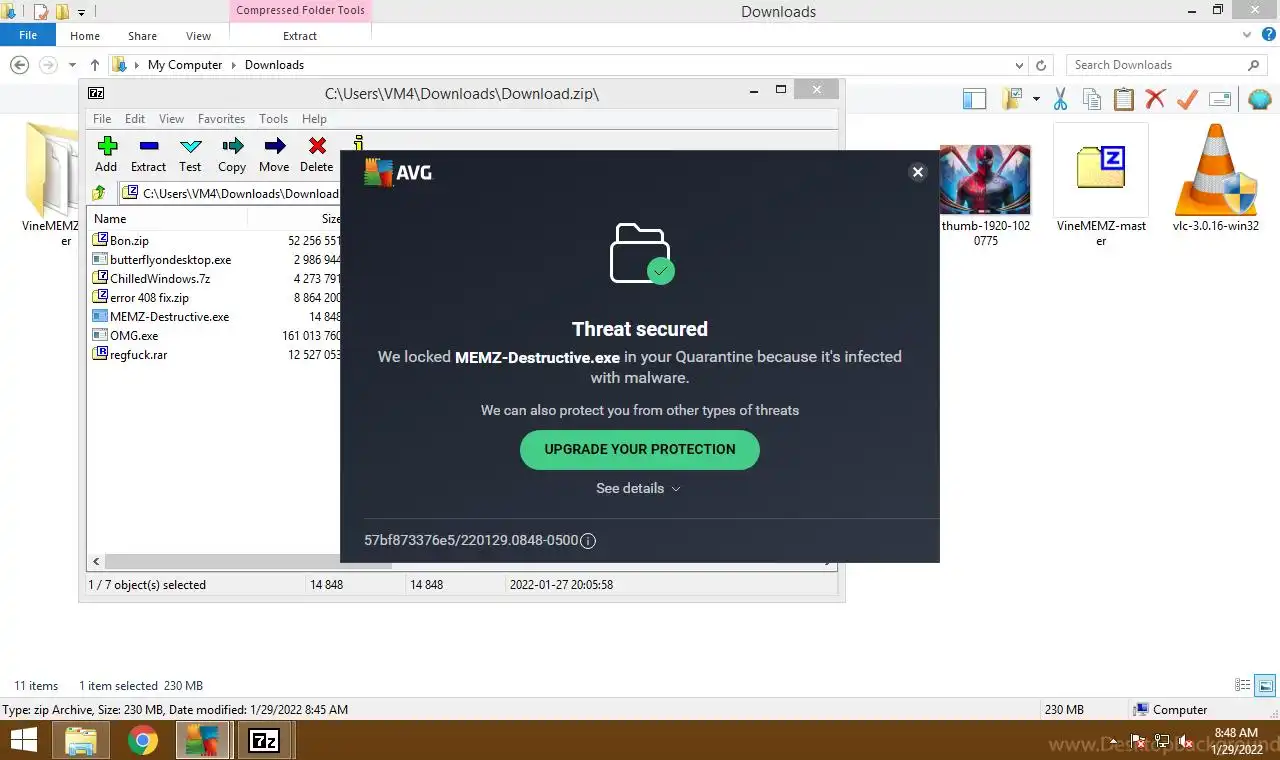Click the red X delete icon in Explorer toolbar
Screen dimensions: 1280x760
(x=1155, y=99)
